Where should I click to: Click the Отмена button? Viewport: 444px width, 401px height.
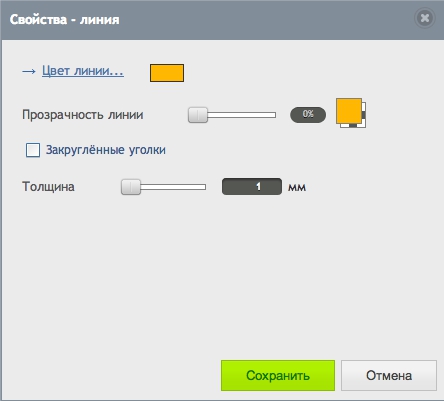[389, 375]
